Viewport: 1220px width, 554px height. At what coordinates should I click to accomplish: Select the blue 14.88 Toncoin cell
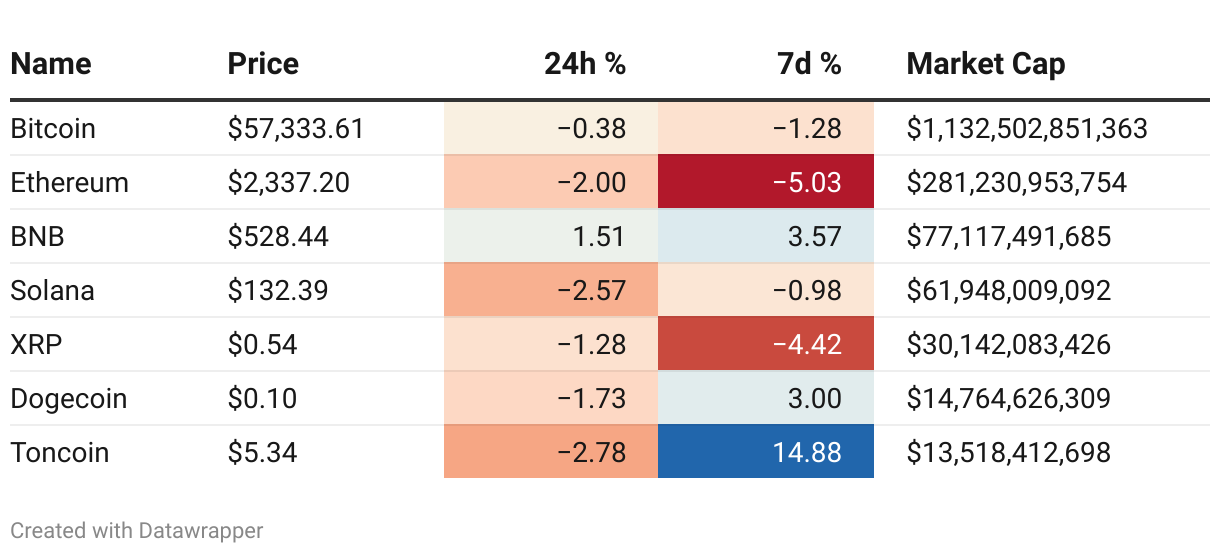(x=766, y=452)
